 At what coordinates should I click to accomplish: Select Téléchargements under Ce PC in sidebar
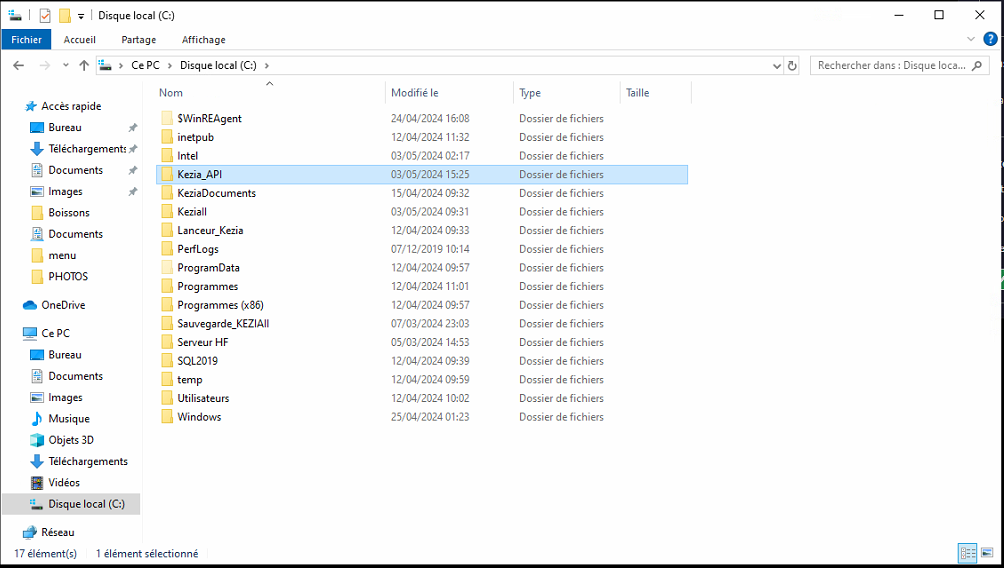pos(88,461)
